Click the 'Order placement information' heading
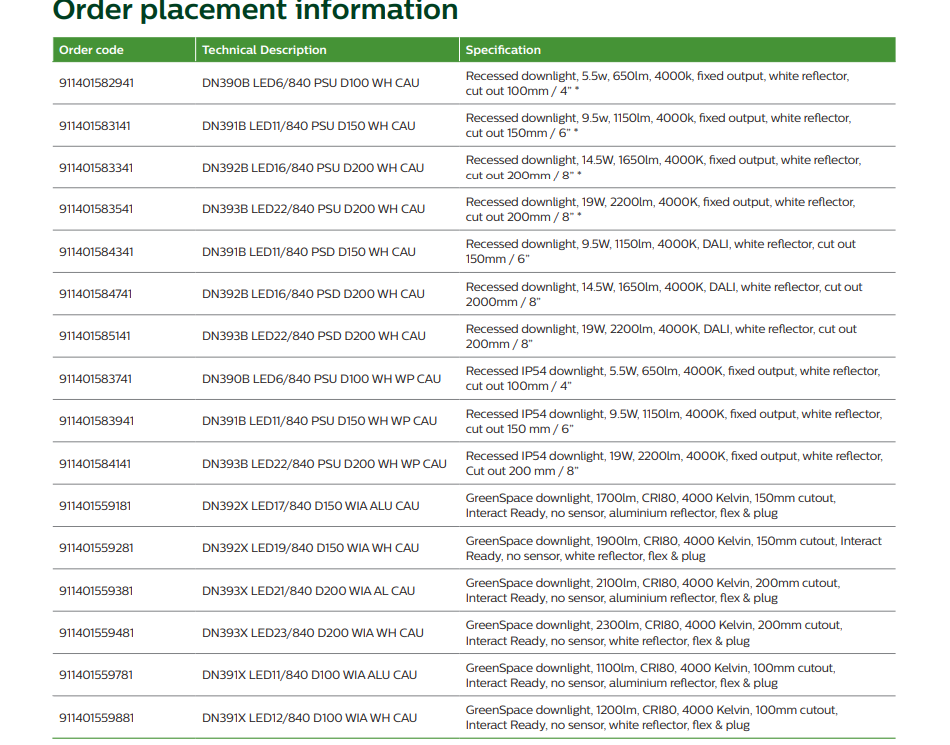The width and height of the screenshot is (950, 745). [255, 12]
